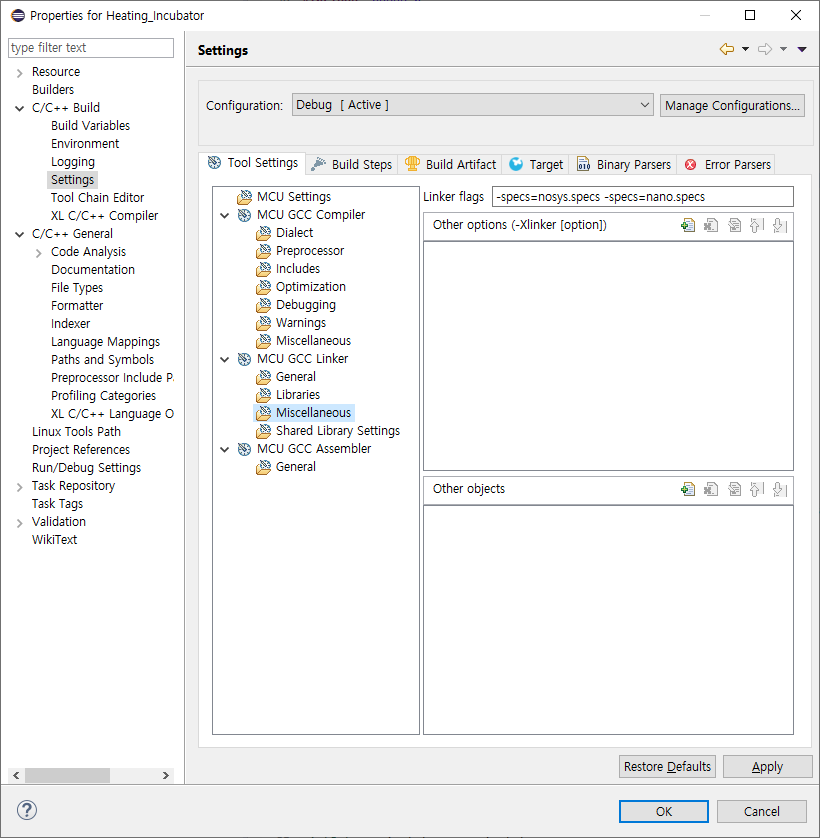Open Forward history dropdown arrow
Image resolution: width=820 pixels, height=838 pixels.
click(x=783, y=49)
